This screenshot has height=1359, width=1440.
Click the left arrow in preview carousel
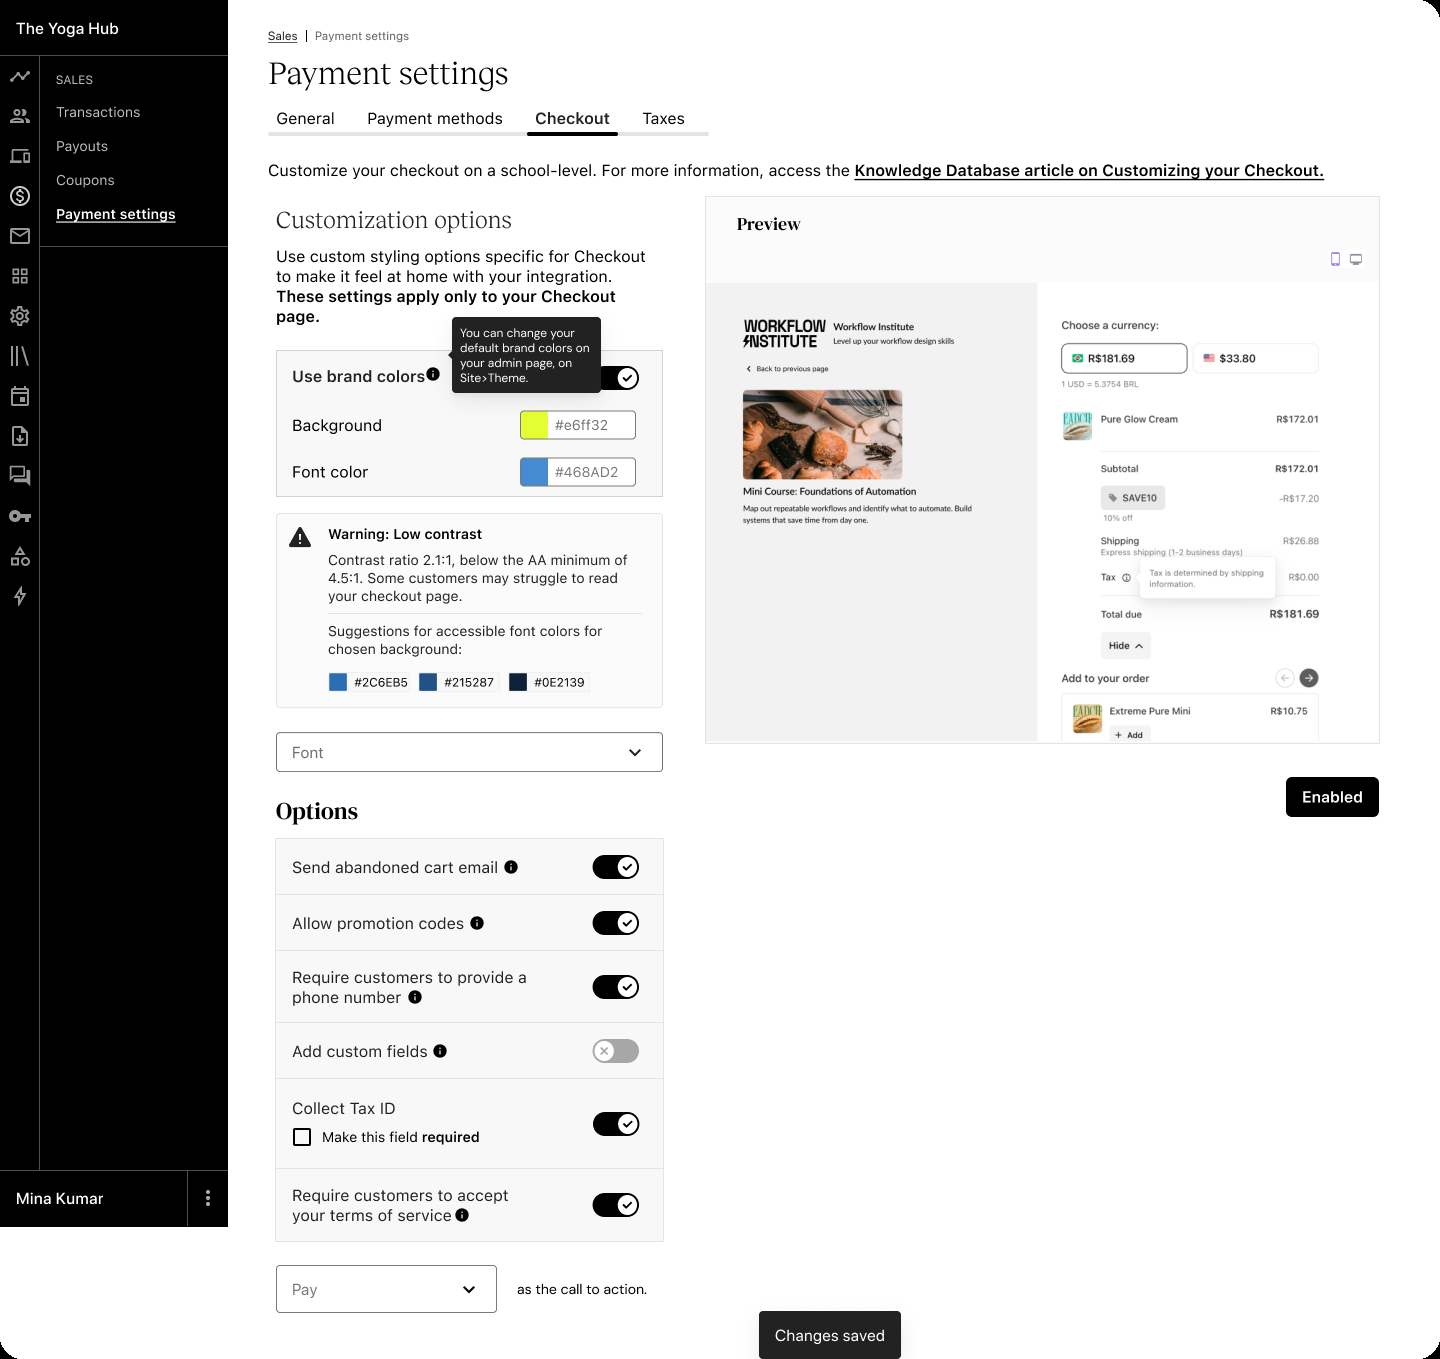1285,678
